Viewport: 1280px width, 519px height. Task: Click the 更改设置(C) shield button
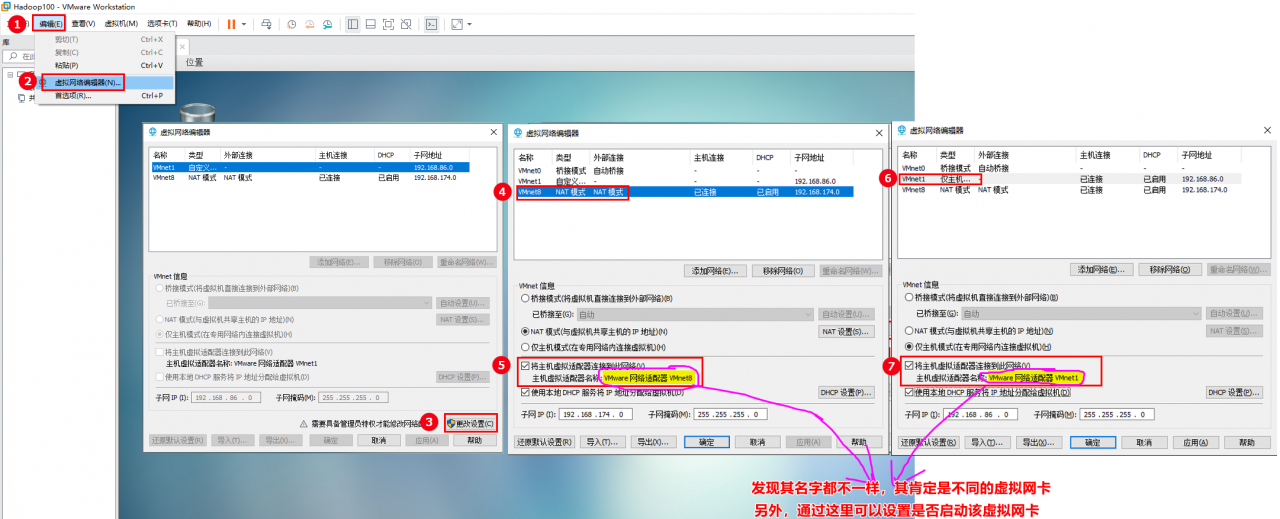pos(470,424)
